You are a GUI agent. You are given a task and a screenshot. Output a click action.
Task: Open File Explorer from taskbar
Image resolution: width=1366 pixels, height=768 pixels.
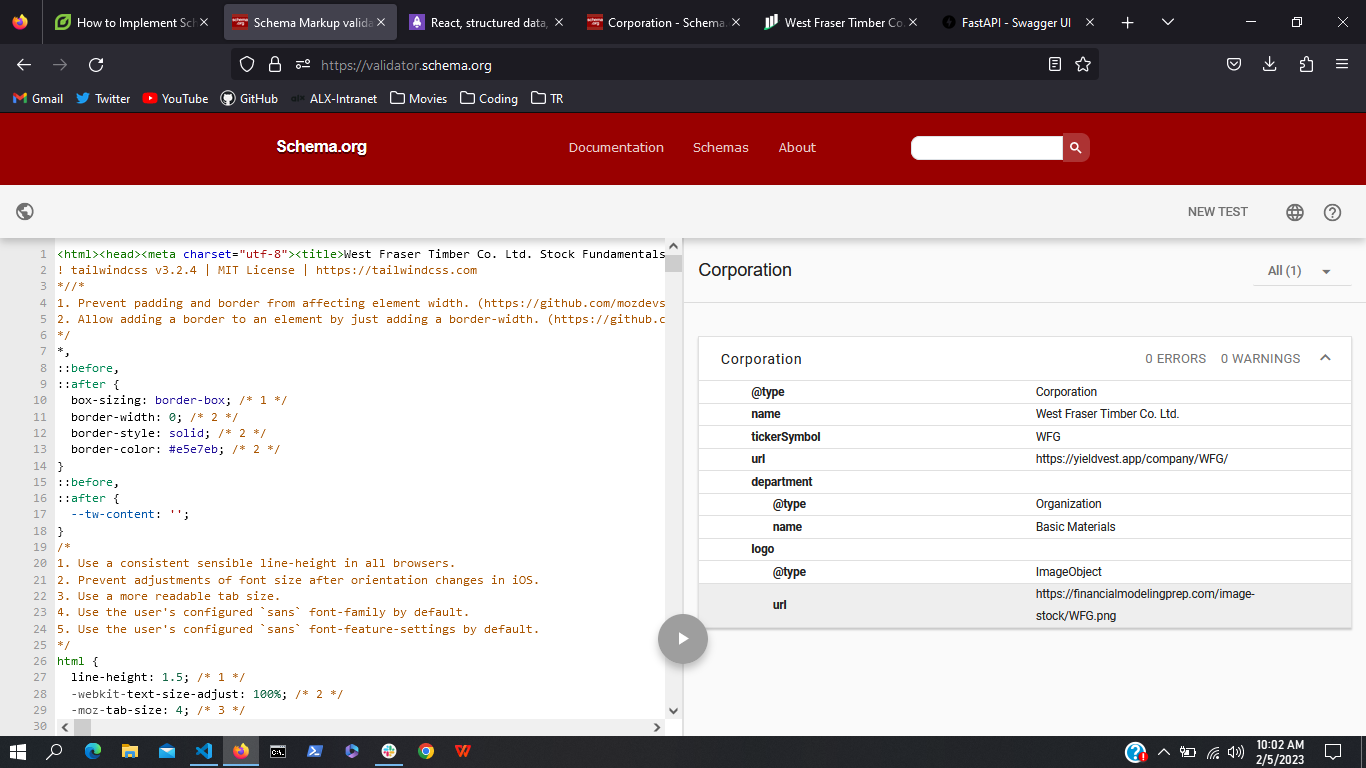(130, 751)
